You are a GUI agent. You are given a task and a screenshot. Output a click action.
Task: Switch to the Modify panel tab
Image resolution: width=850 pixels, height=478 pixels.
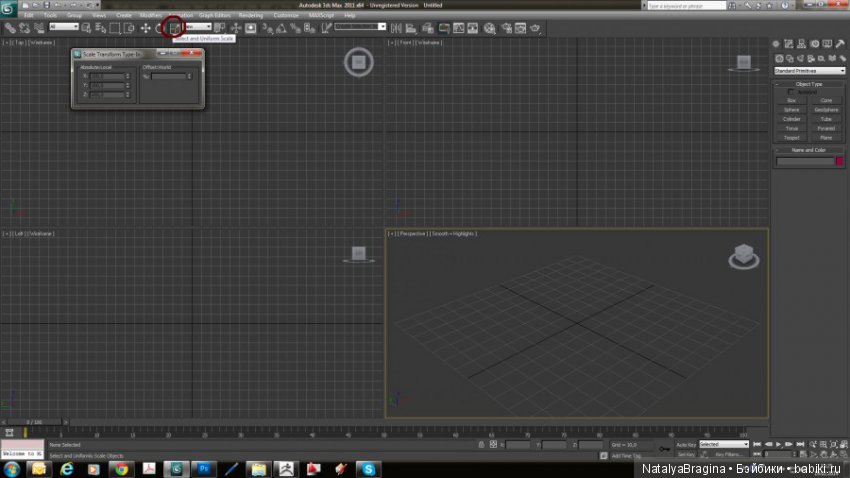pyautogui.click(x=789, y=44)
